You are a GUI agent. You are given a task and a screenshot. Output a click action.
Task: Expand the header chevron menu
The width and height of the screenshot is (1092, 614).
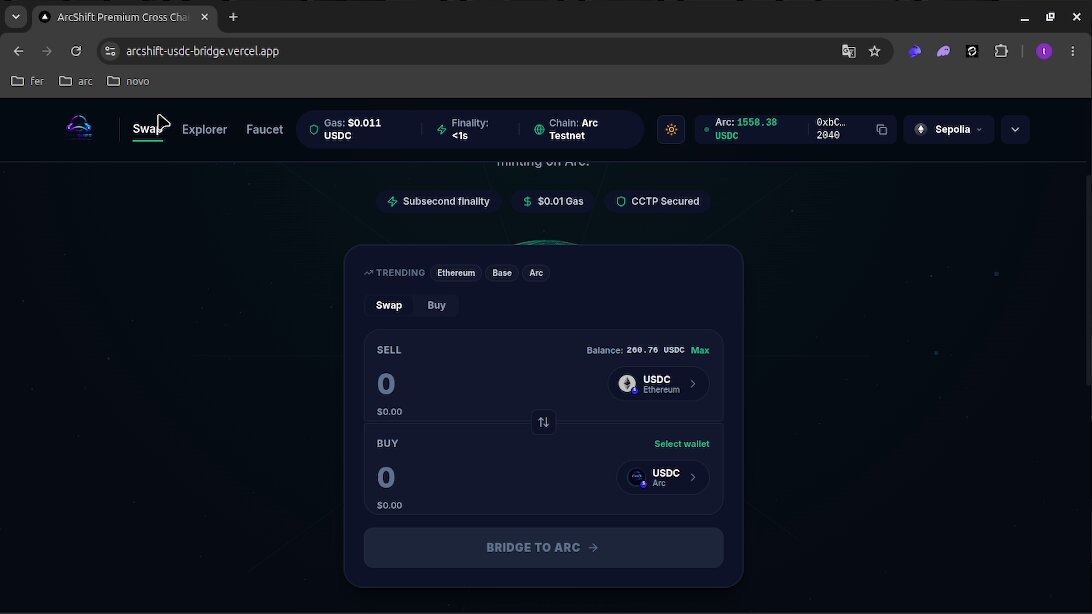coord(1015,129)
